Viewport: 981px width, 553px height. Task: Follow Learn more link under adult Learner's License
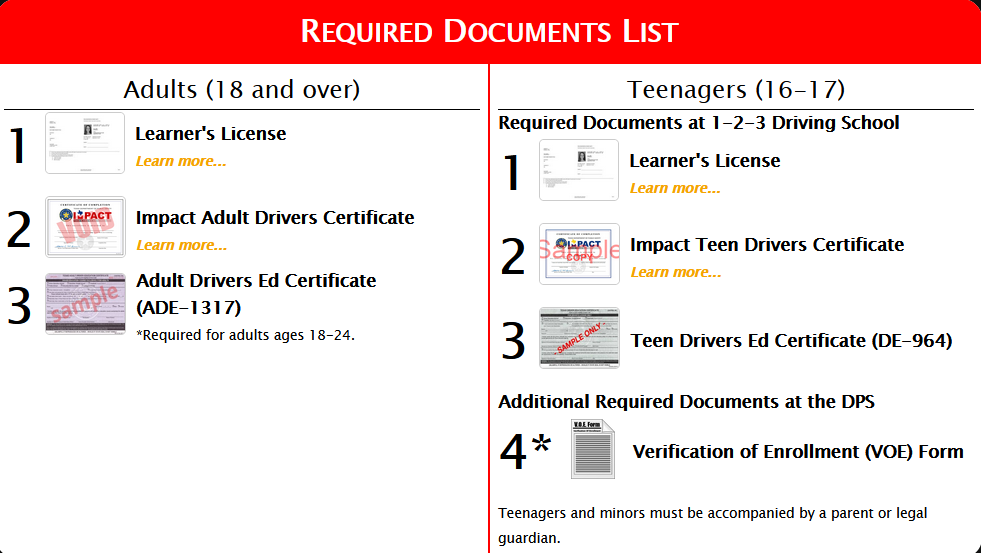pyautogui.click(x=181, y=161)
